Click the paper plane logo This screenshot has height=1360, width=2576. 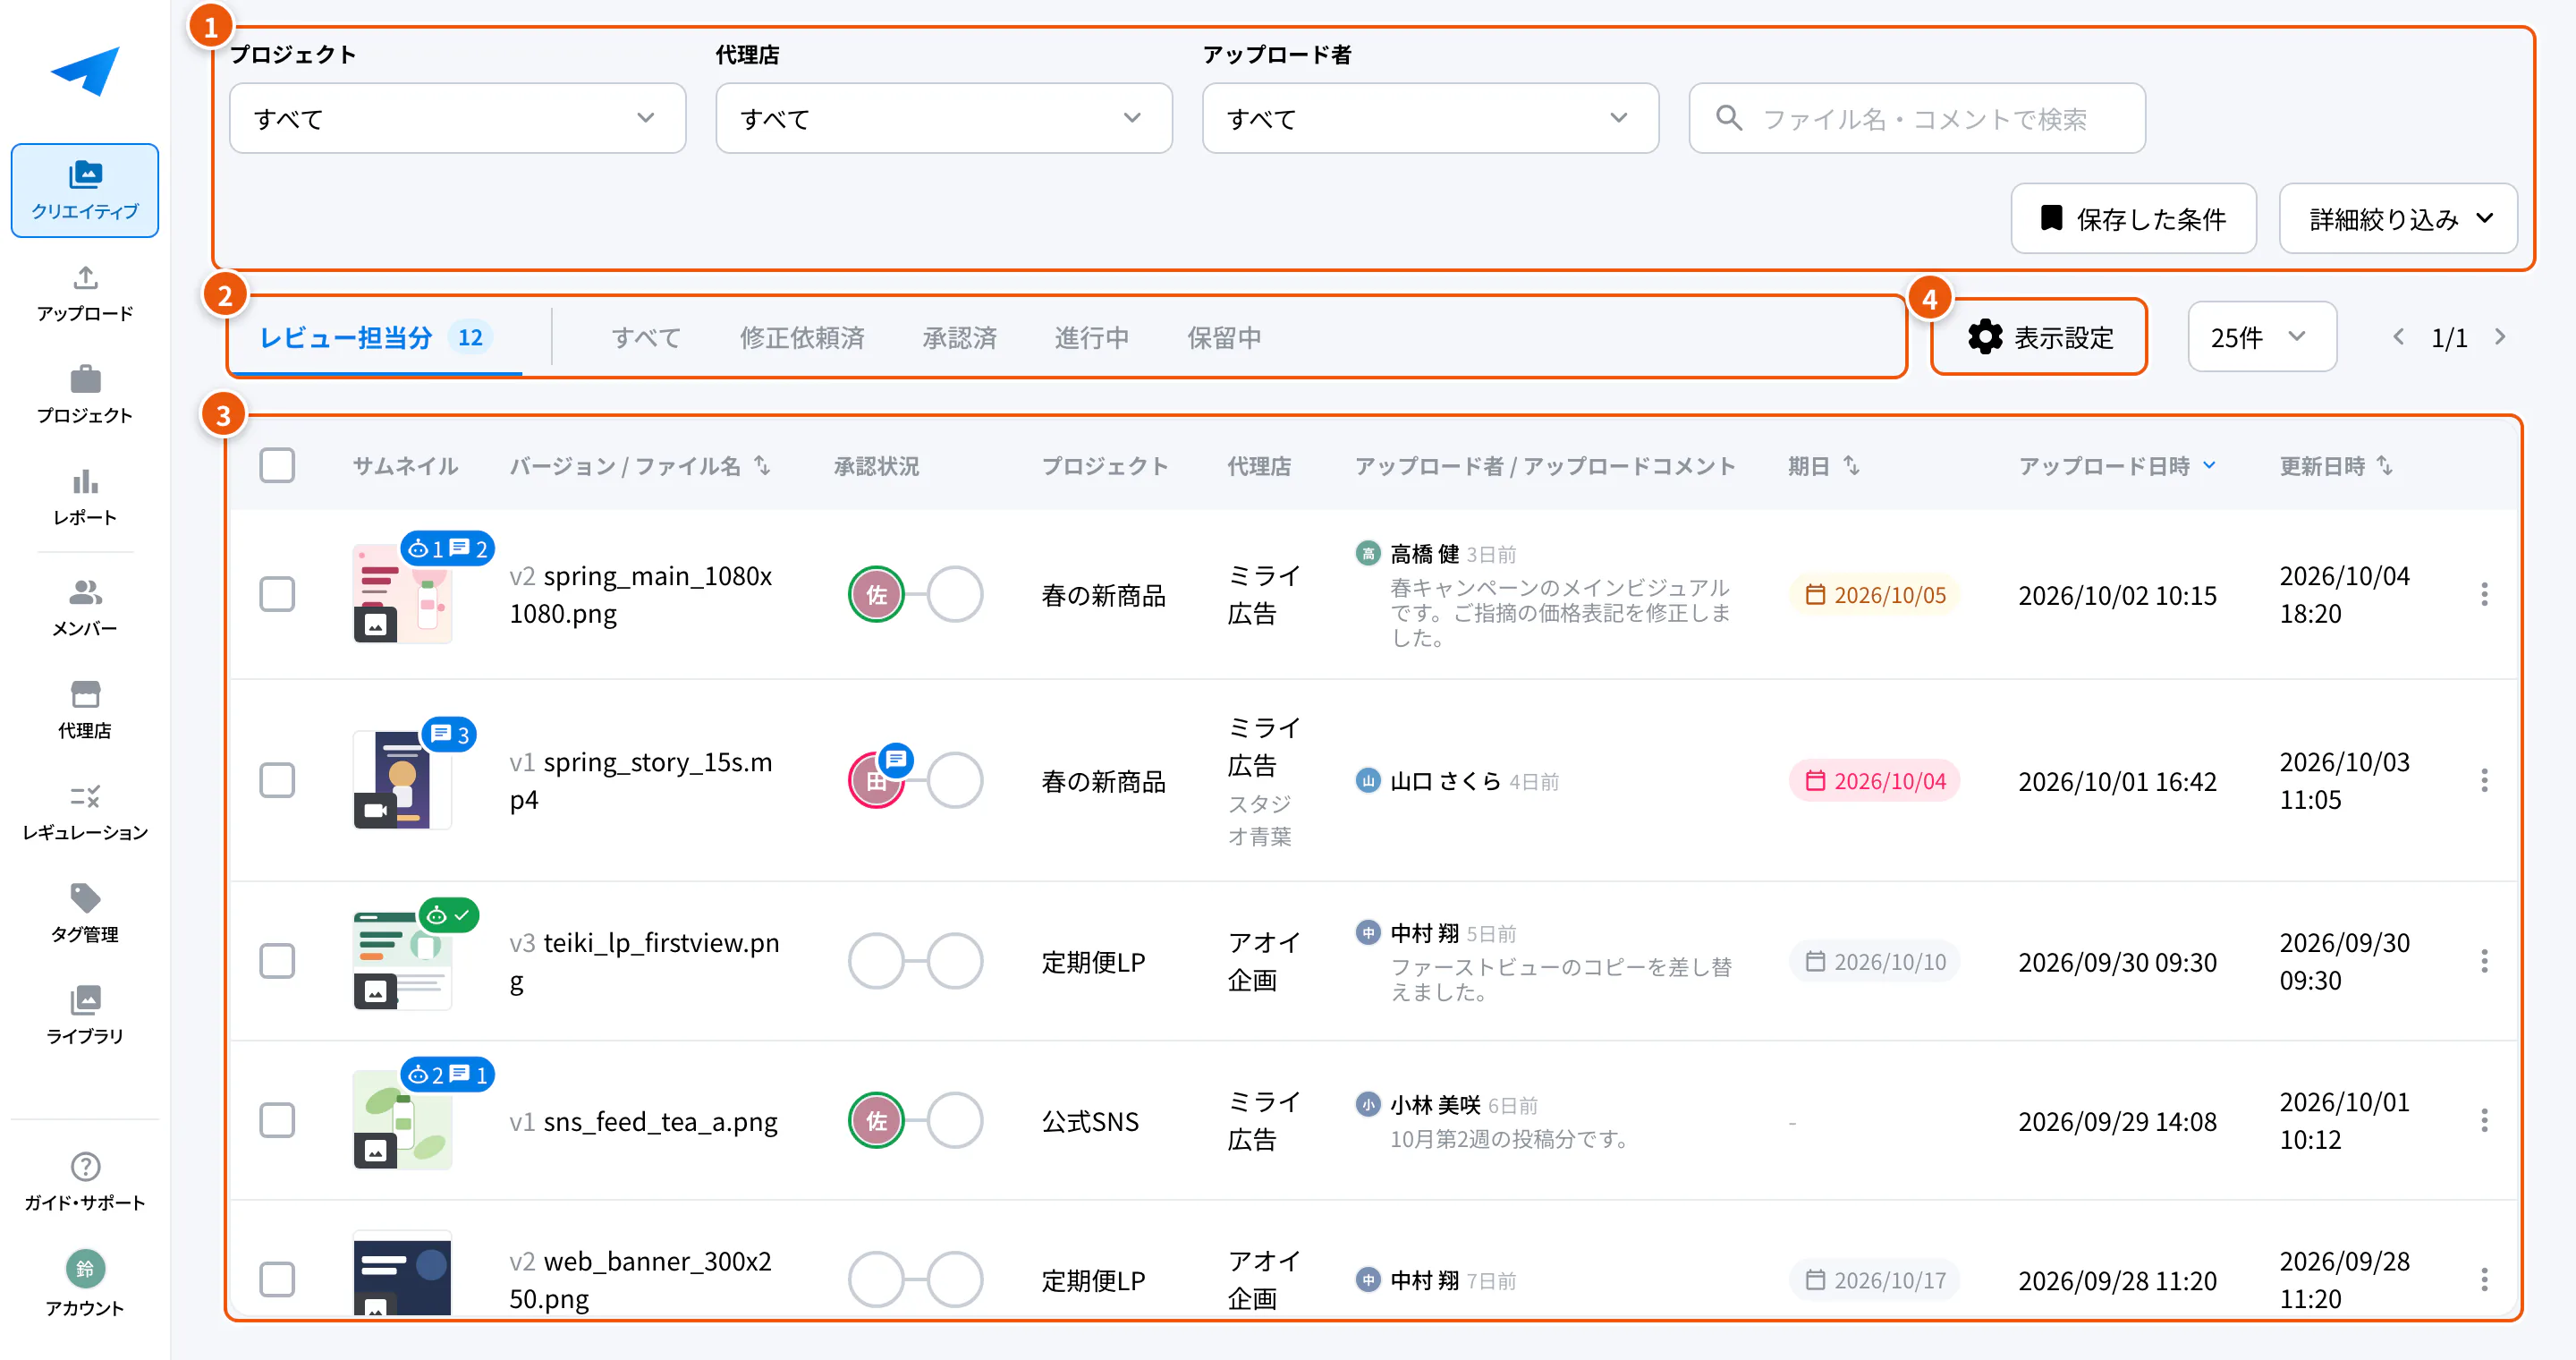[85, 71]
